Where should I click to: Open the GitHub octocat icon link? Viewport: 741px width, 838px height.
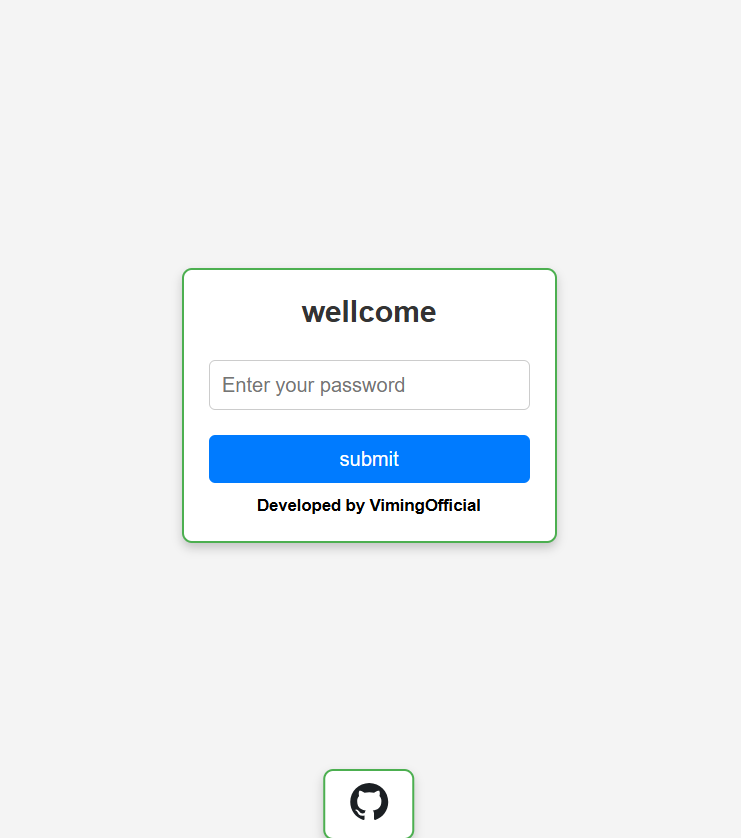[369, 802]
